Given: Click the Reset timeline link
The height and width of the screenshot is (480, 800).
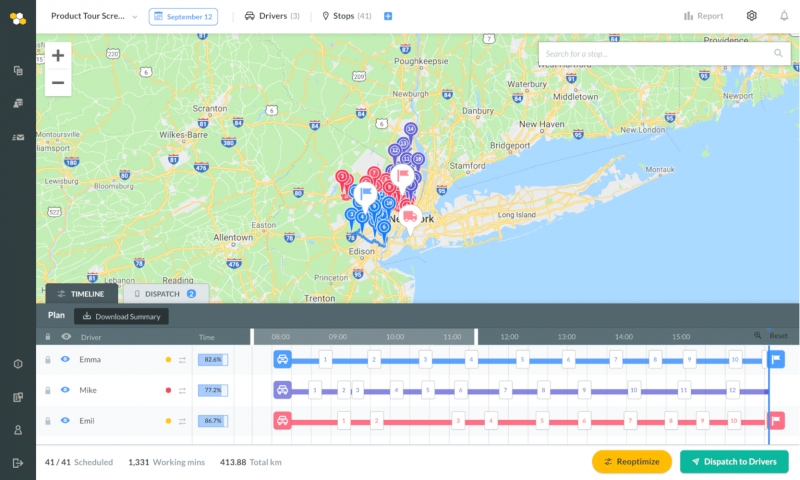Looking at the screenshot, I should (x=779, y=336).
